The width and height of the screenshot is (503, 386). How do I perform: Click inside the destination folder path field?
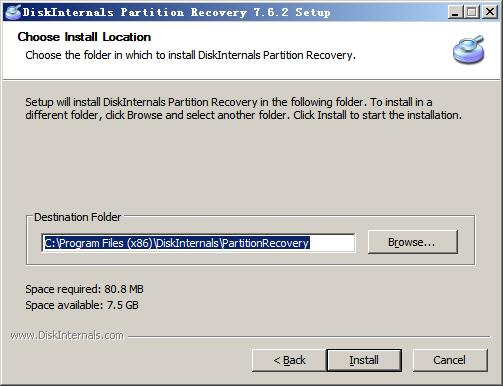(198, 243)
